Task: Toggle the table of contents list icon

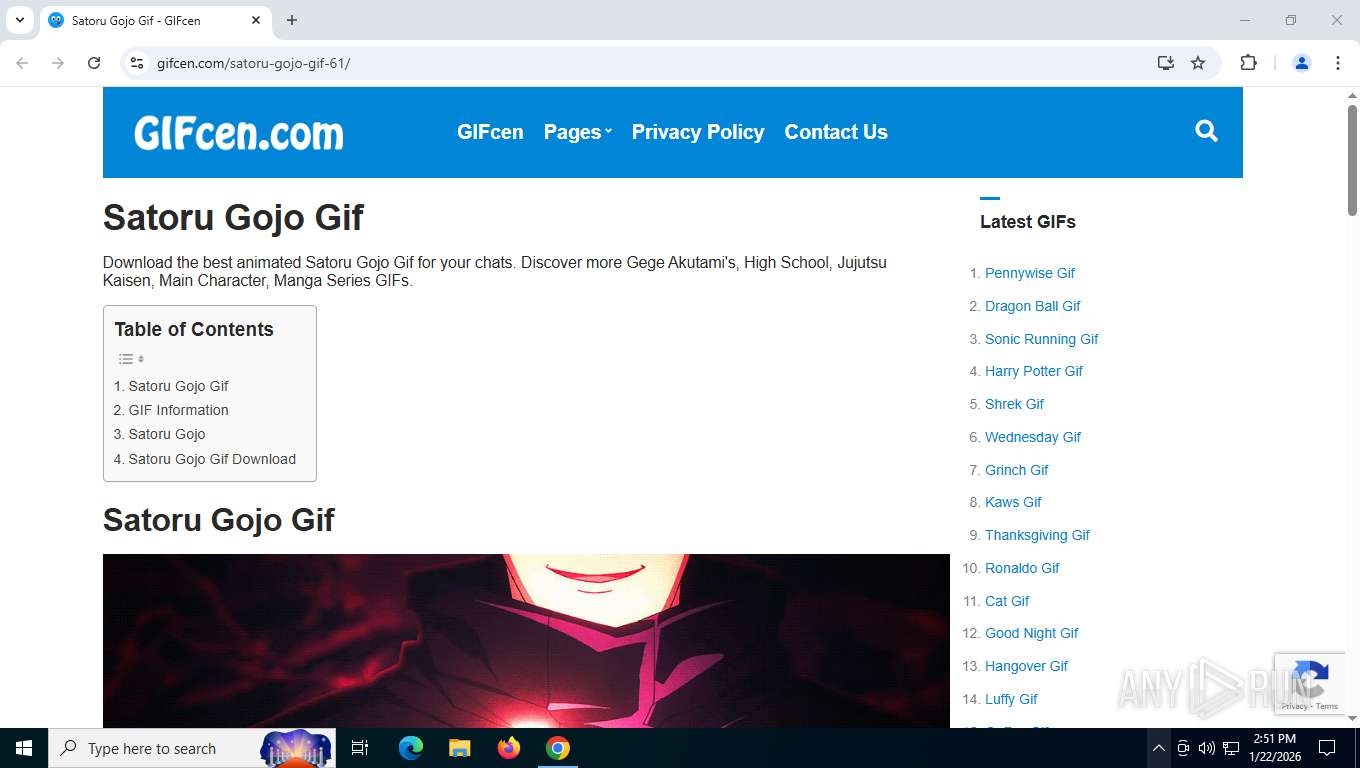Action: [x=131, y=359]
